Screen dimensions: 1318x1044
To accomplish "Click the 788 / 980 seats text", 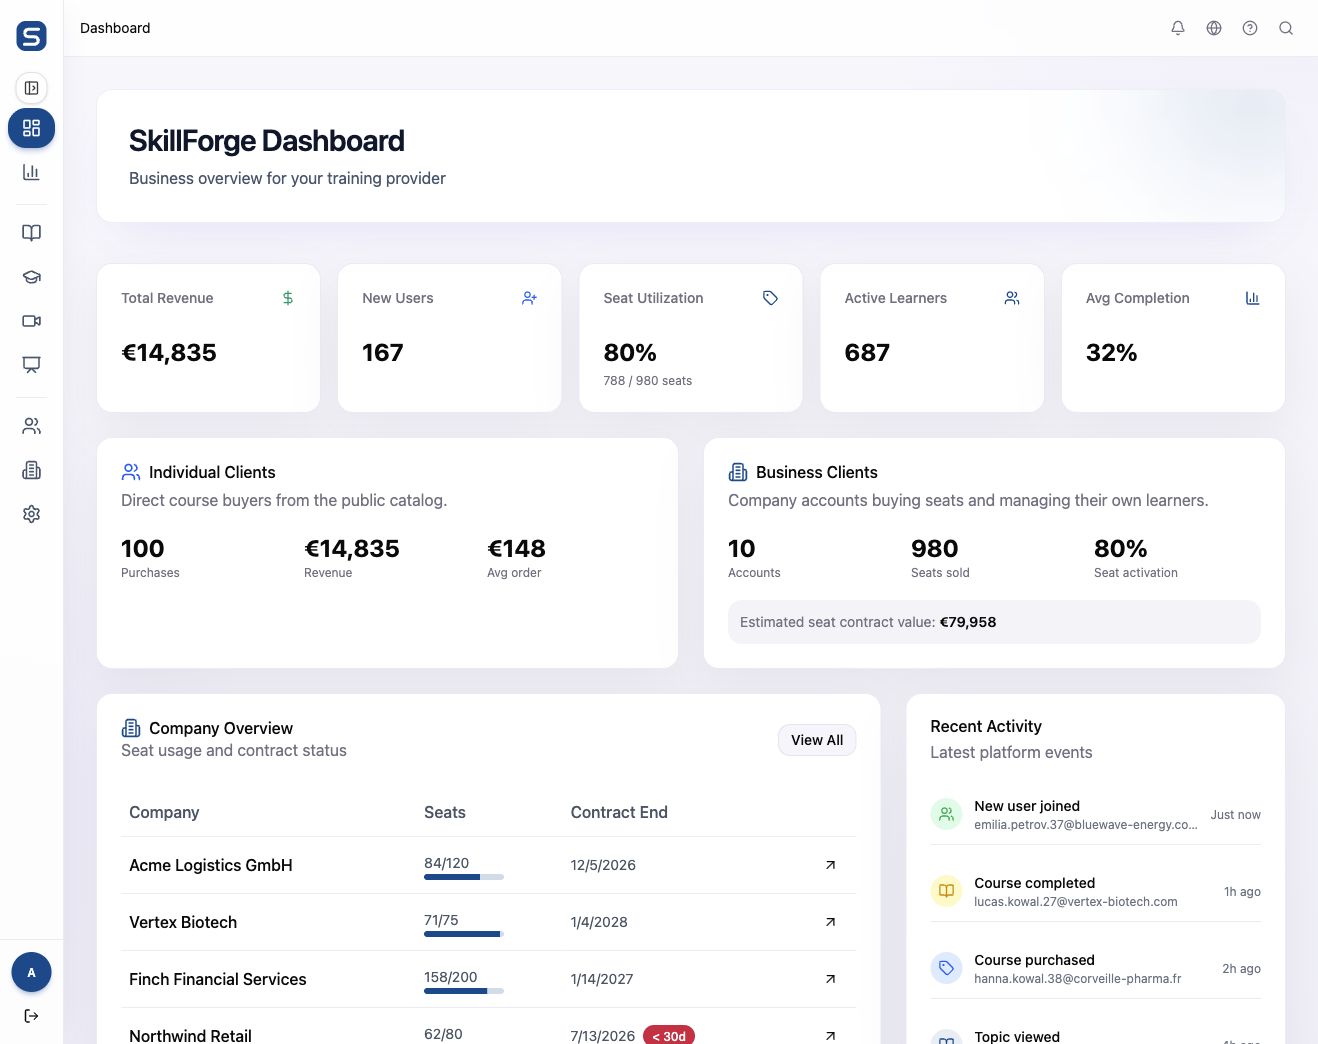I will point(648,381).
